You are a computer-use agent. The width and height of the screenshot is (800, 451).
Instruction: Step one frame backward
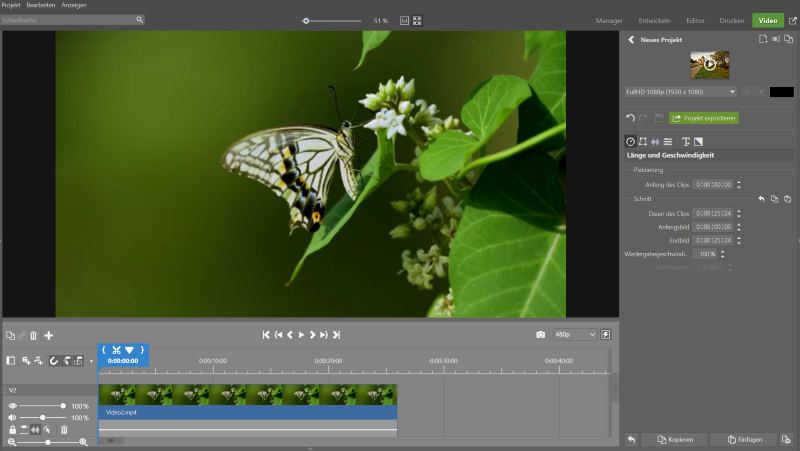[x=290, y=335]
